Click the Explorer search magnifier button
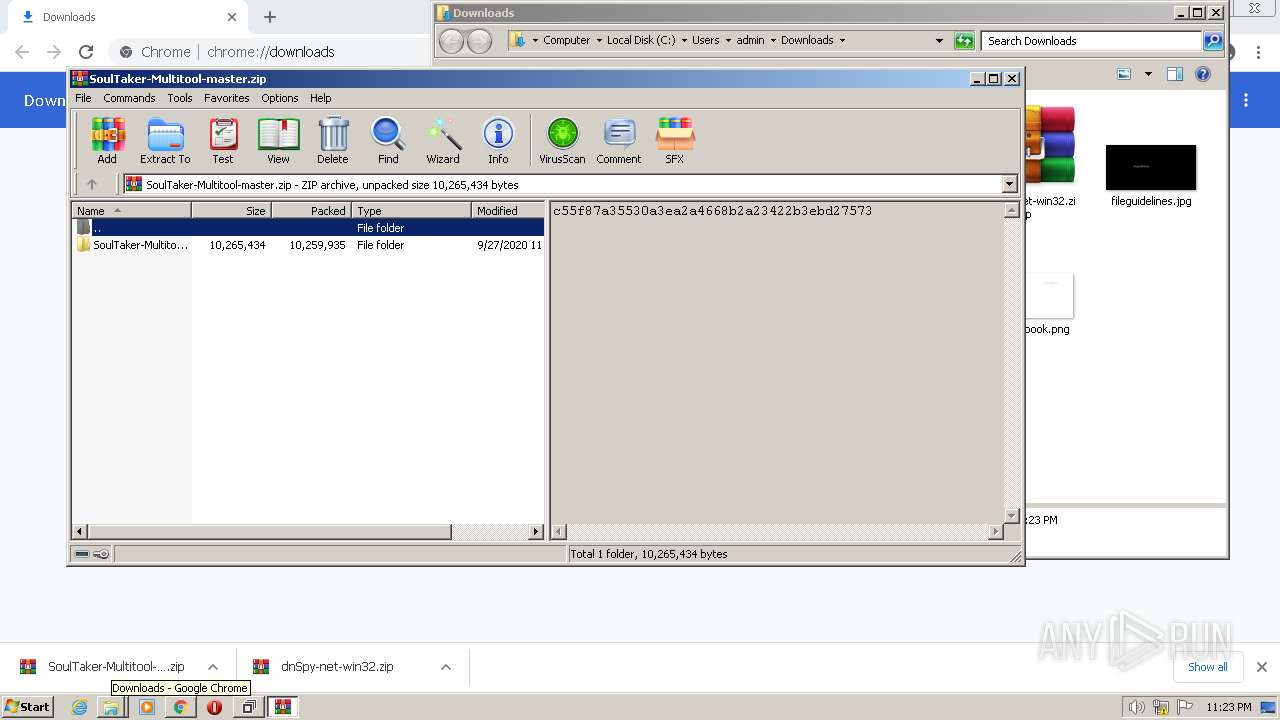The width and height of the screenshot is (1280, 720). [x=1213, y=41]
